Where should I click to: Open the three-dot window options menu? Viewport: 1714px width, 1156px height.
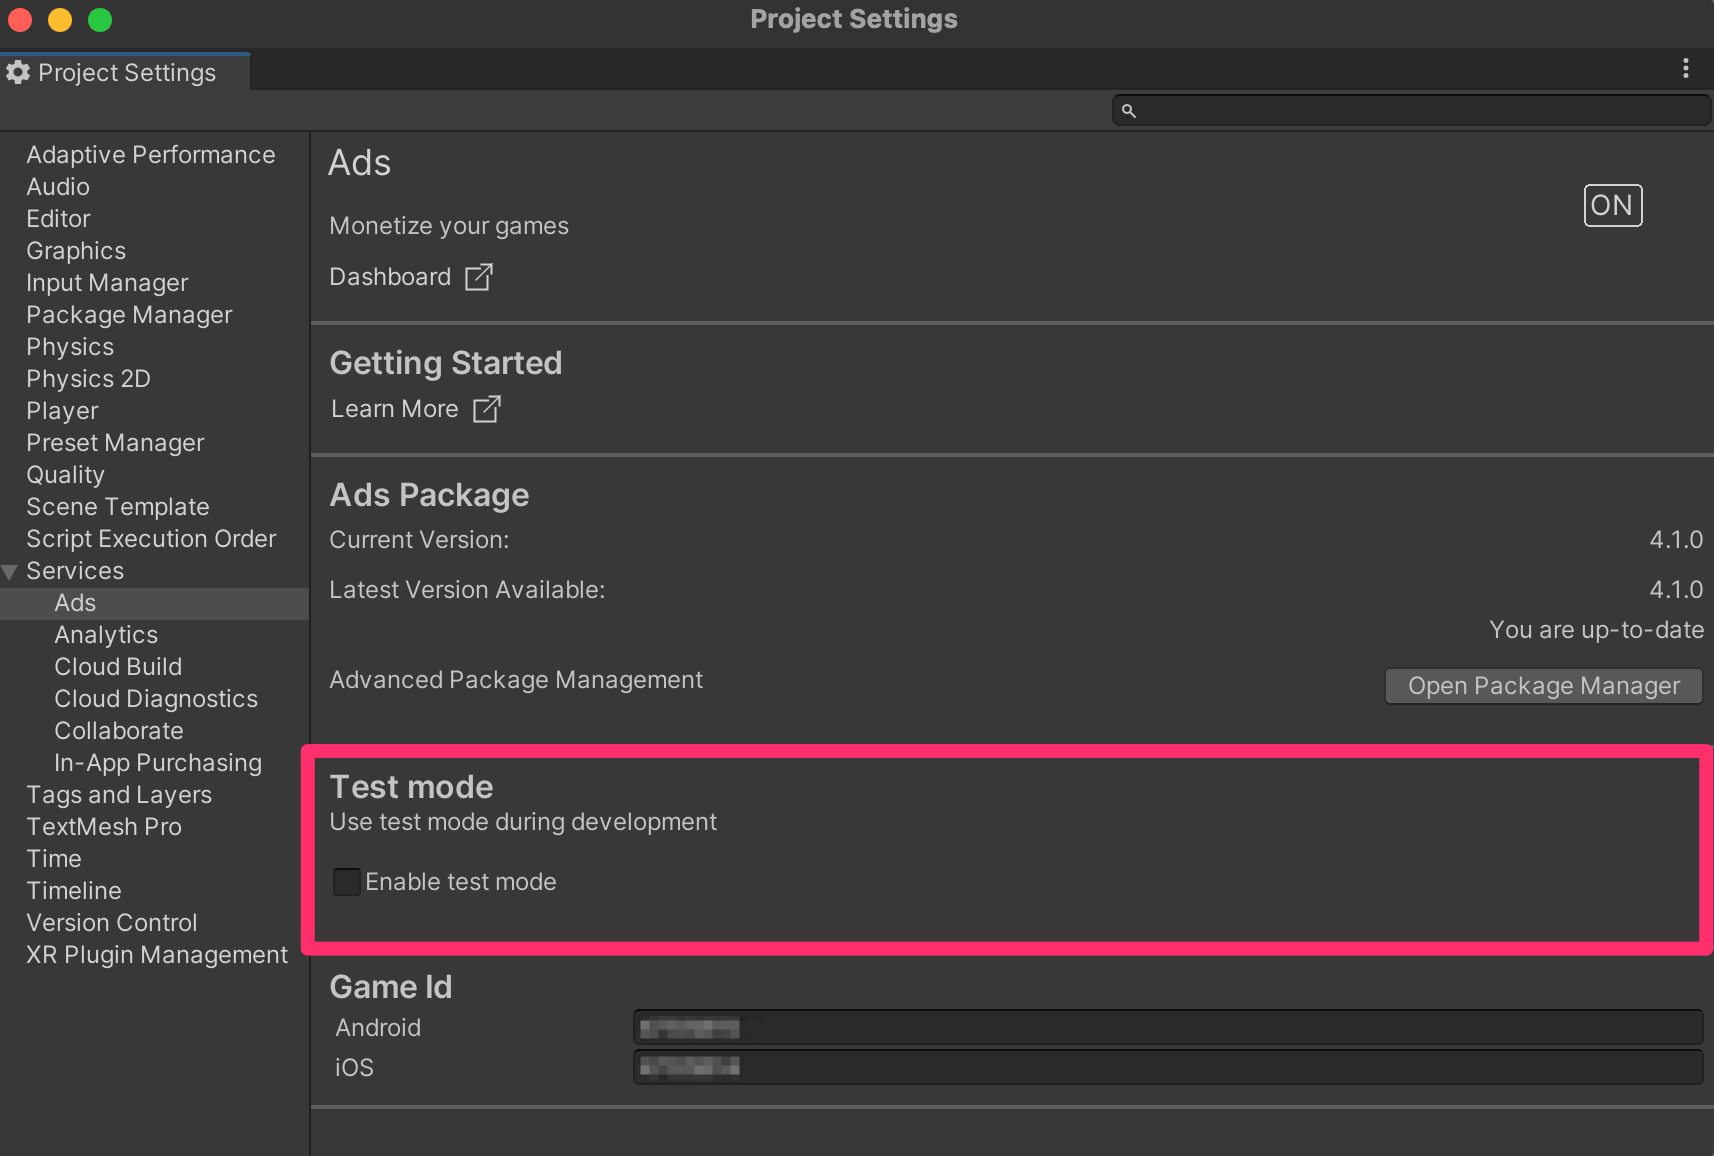[x=1685, y=68]
